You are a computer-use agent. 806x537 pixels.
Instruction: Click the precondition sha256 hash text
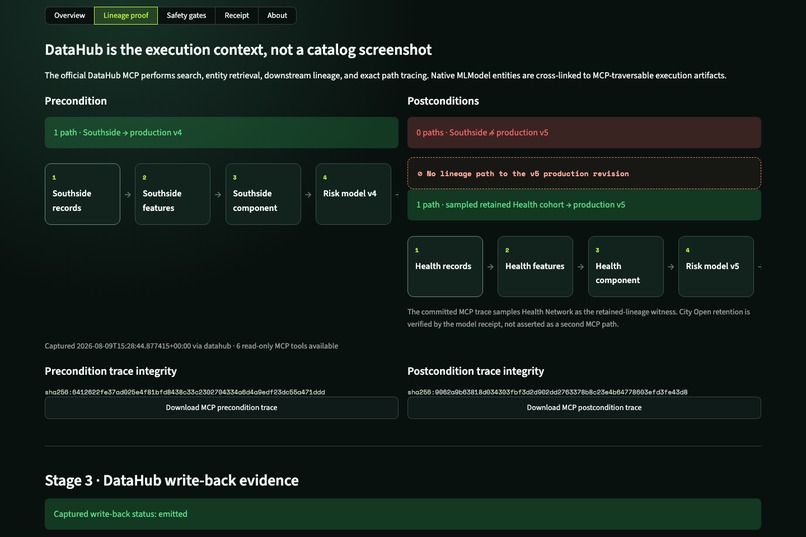coord(185,392)
